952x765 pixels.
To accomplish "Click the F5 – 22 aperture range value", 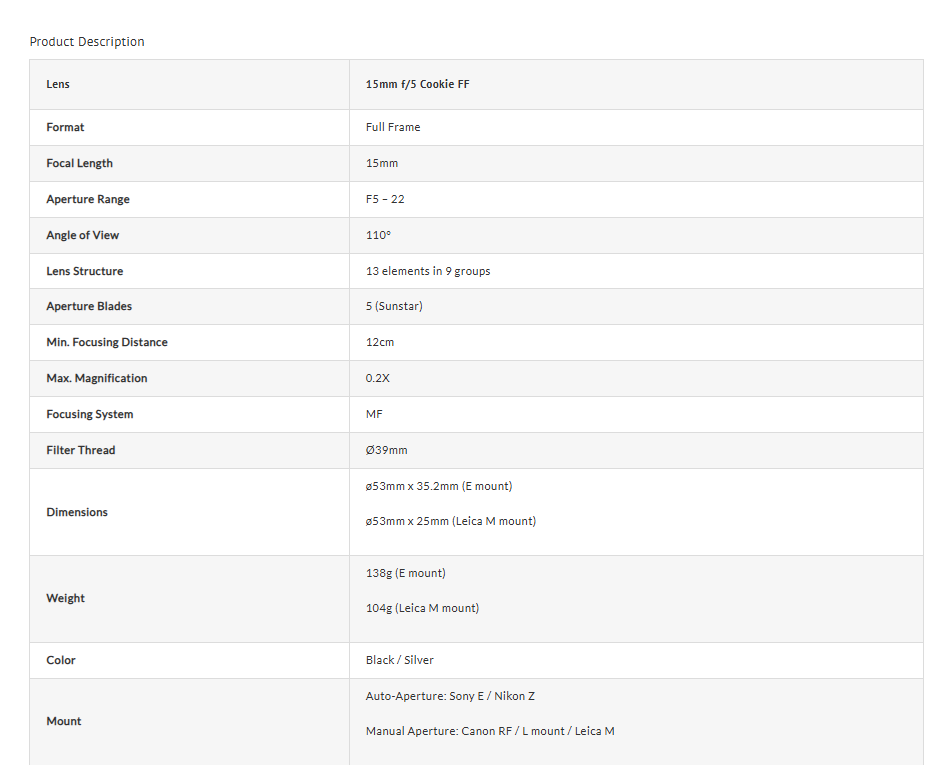I will tap(385, 199).
